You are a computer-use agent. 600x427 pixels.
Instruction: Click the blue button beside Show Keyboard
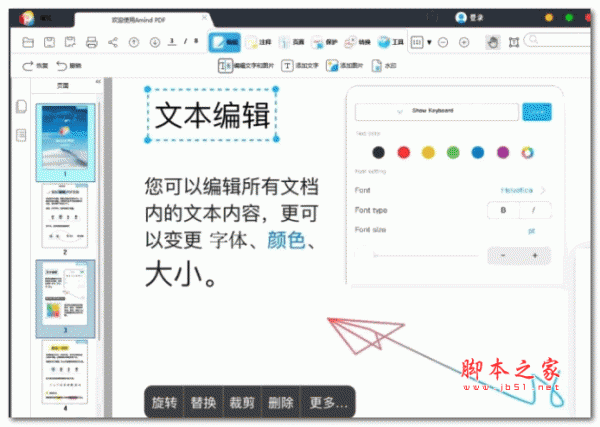537,112
